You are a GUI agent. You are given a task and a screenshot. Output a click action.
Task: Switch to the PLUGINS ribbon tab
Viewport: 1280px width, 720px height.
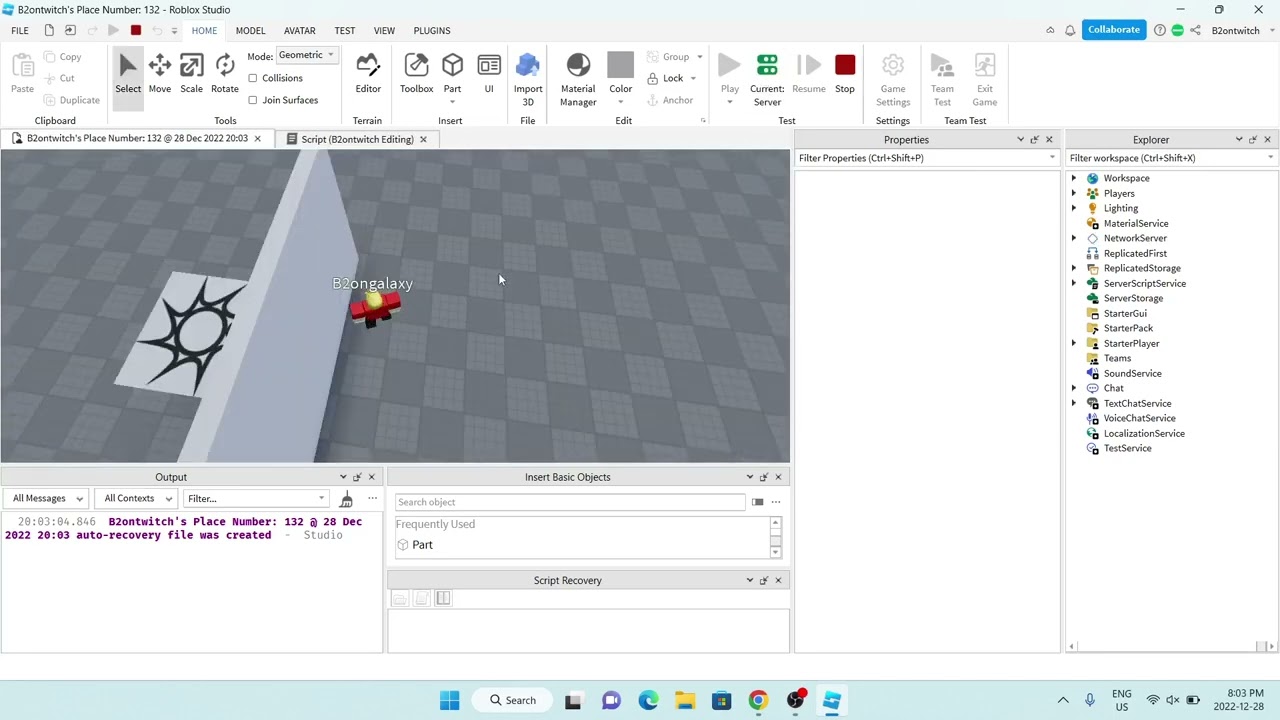point(432,30)
